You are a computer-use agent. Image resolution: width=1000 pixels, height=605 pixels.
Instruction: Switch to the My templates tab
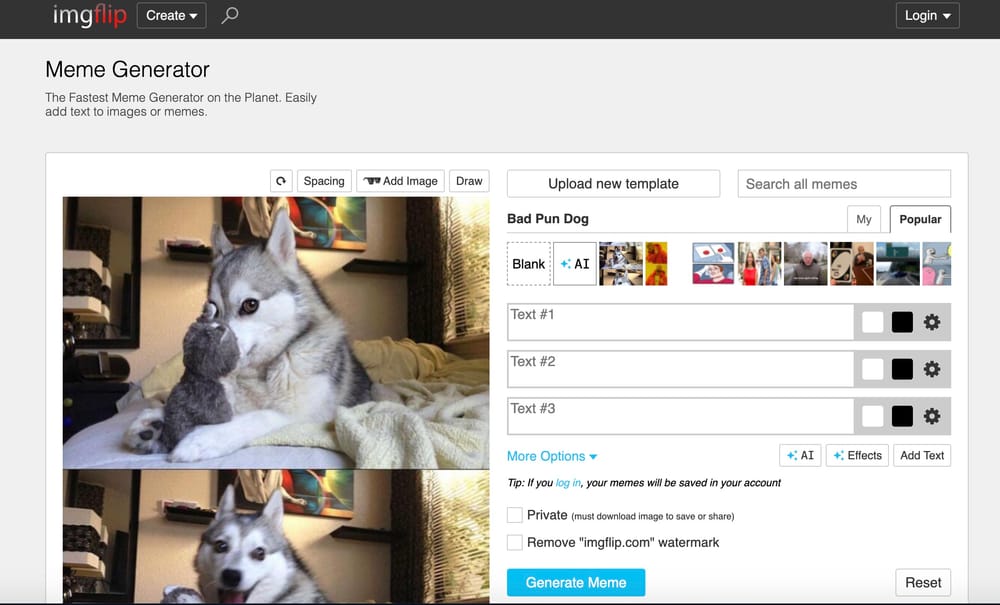863,218
